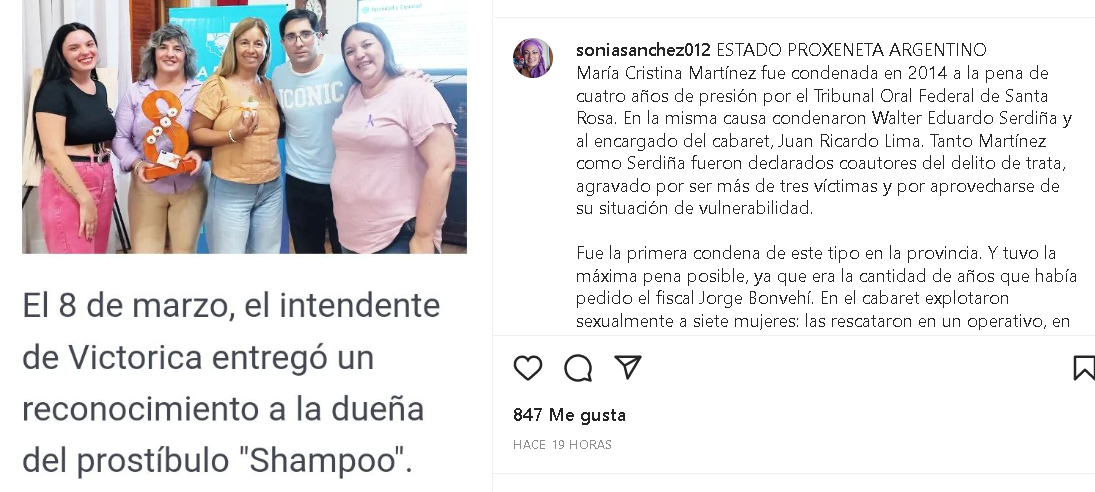Click the soniasanchez012 username link
Viewport: 1095px width, 492px height.
coord(643,50)
